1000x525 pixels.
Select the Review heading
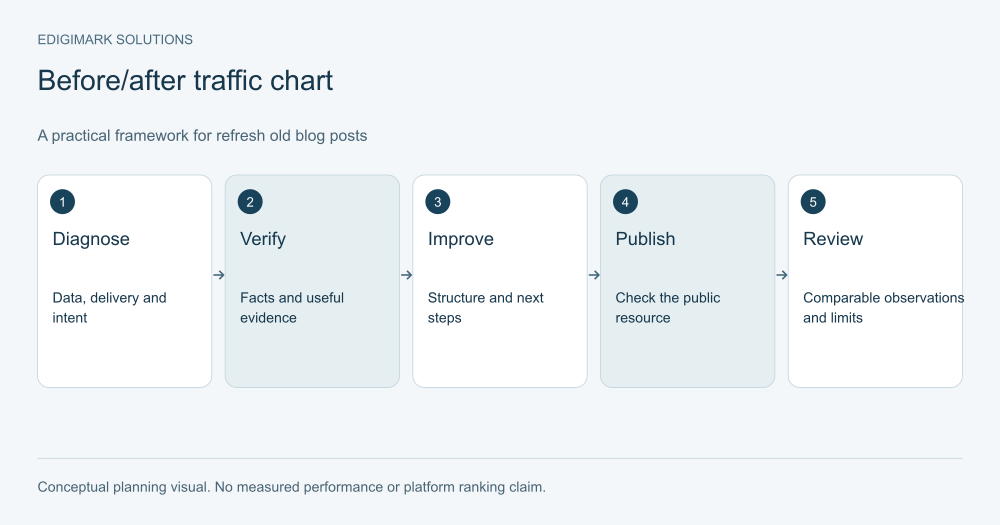[x=833, y=239]
